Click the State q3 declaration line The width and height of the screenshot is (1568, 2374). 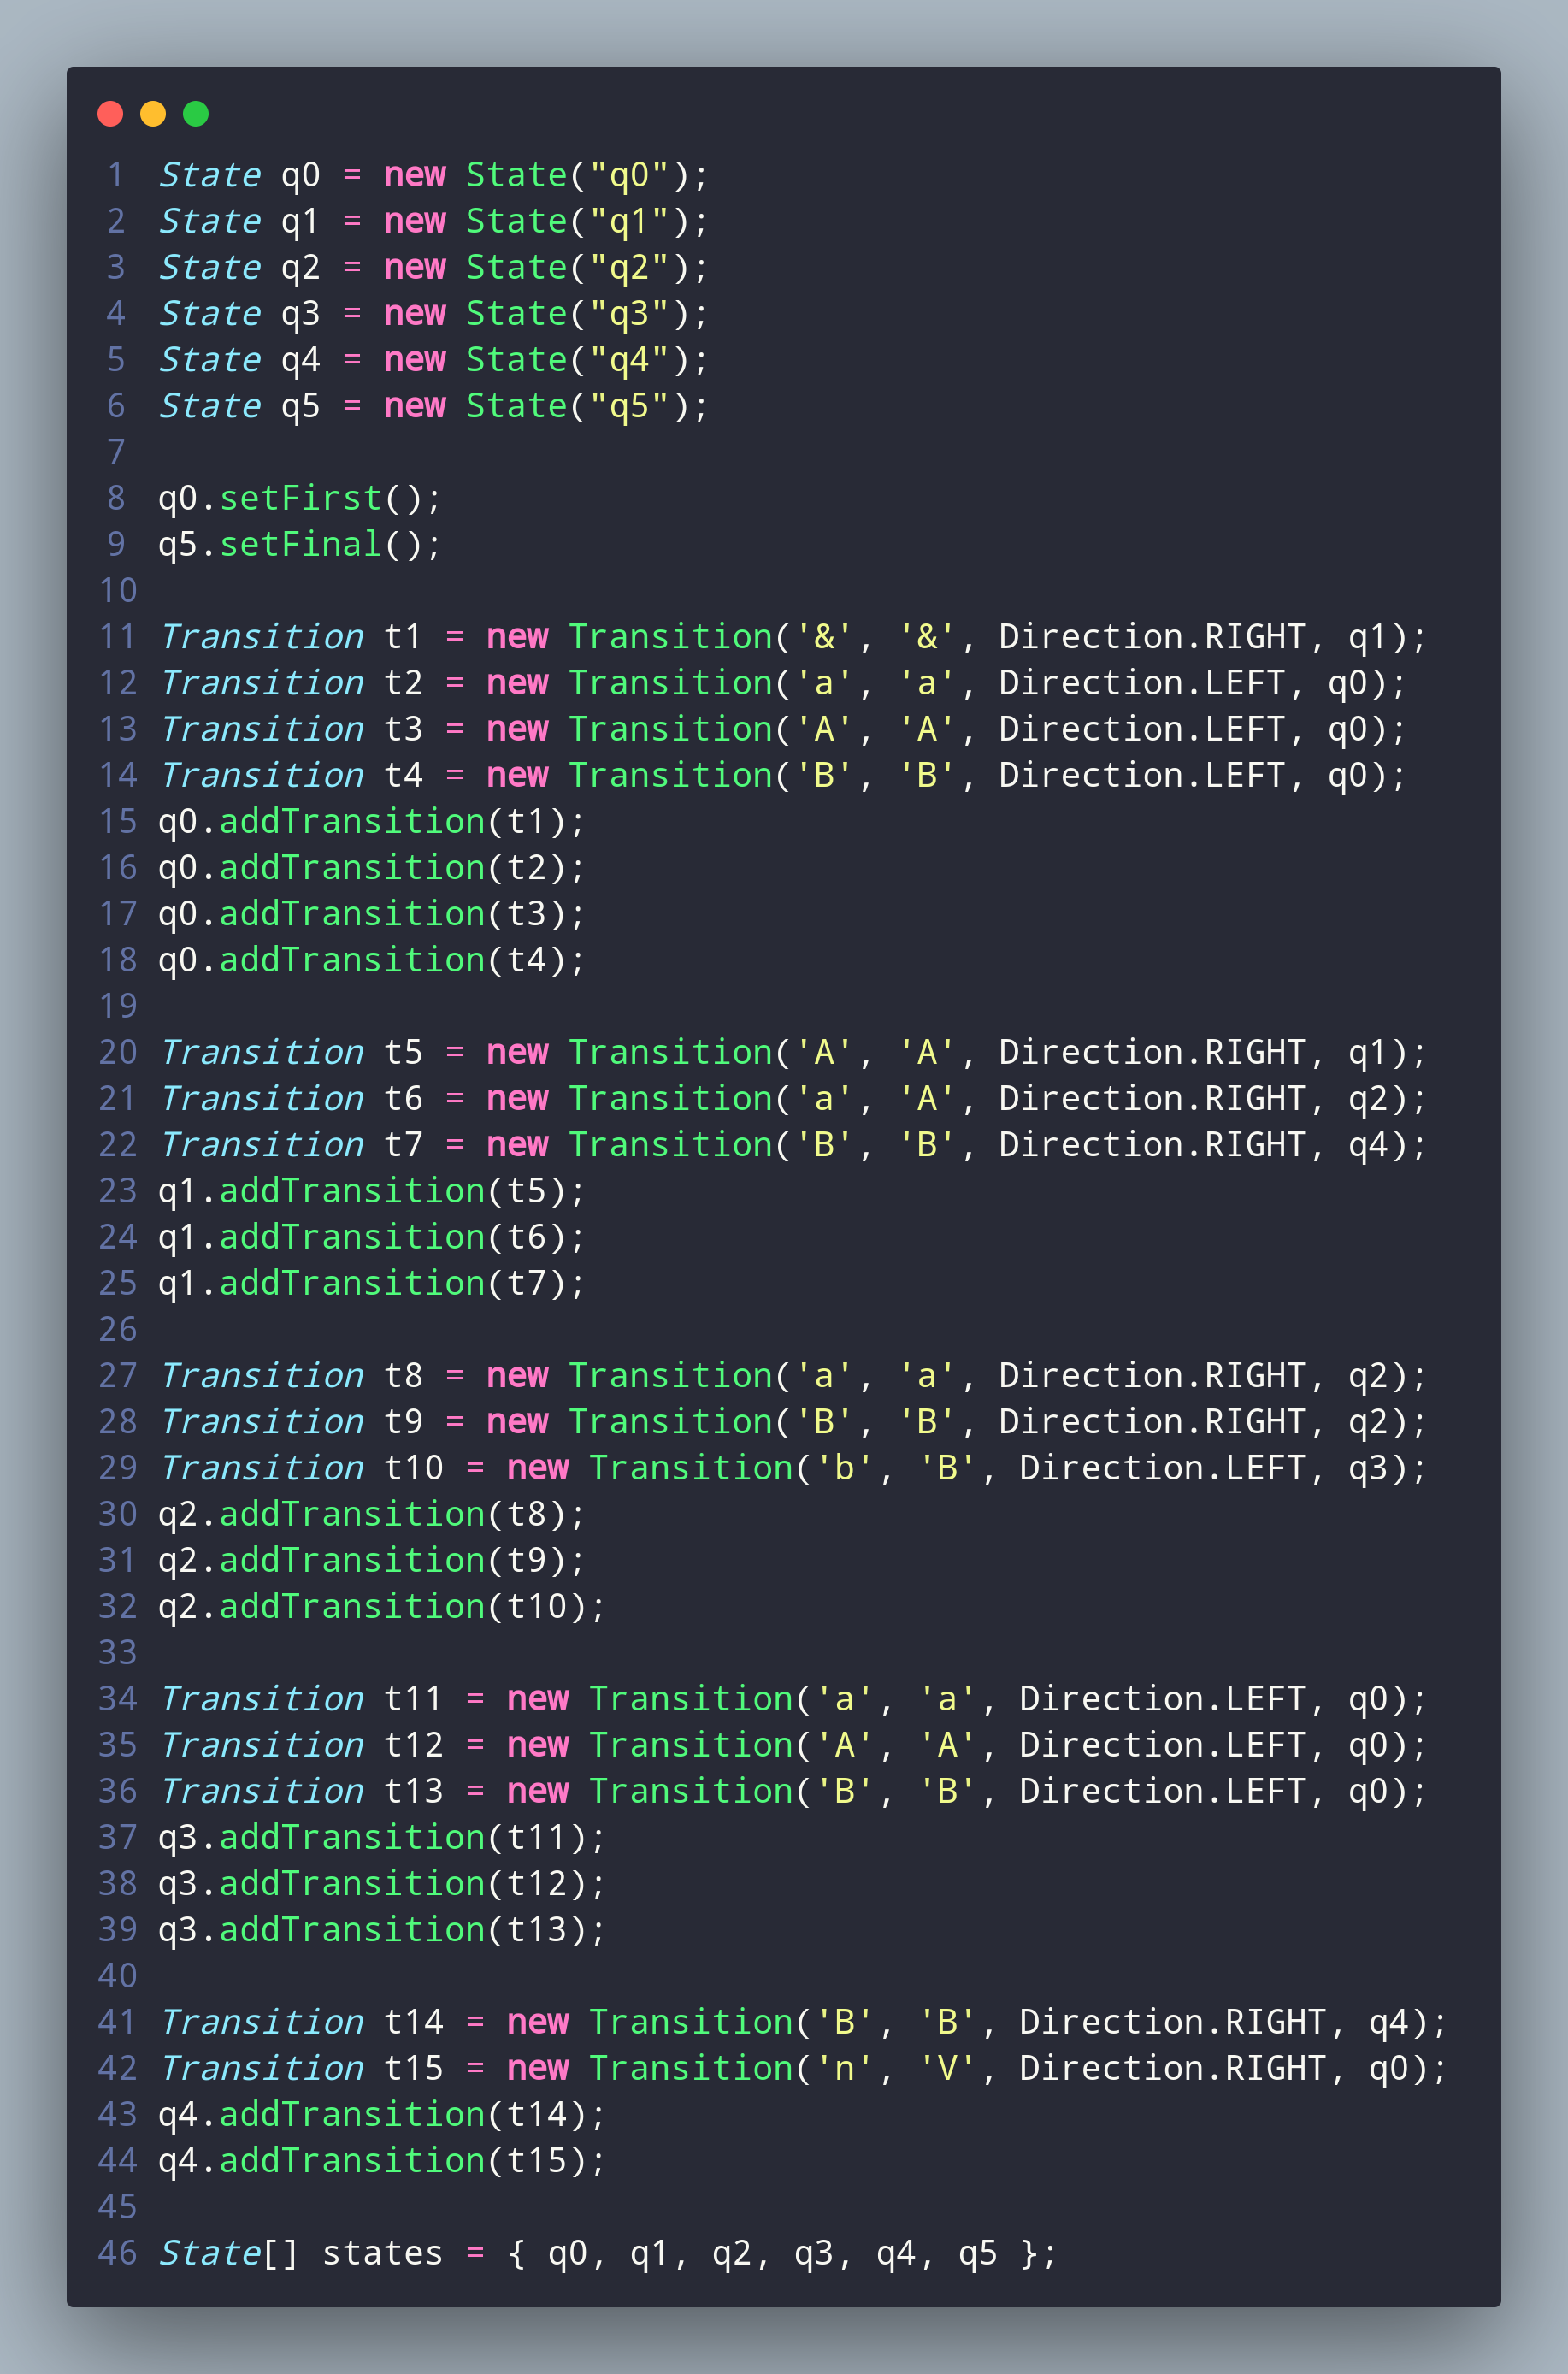click(x=434, y=313)
